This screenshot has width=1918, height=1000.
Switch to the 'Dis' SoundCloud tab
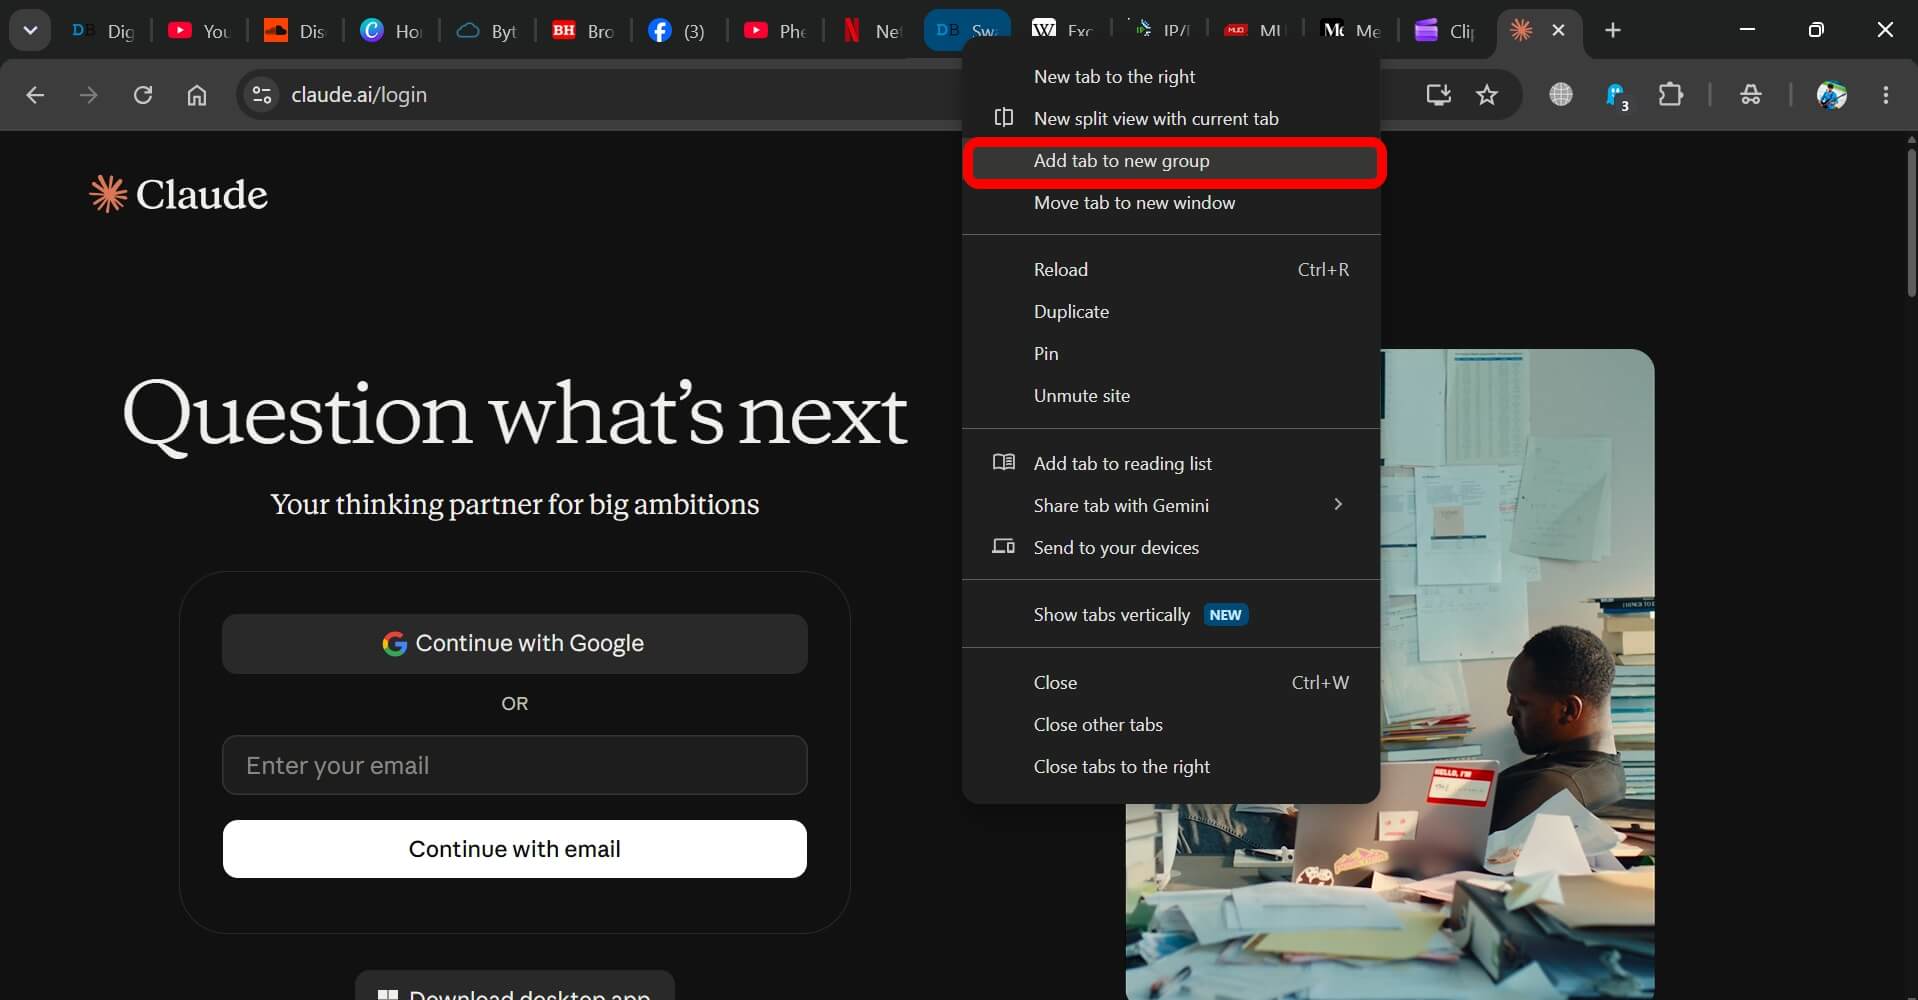(295, 31)
